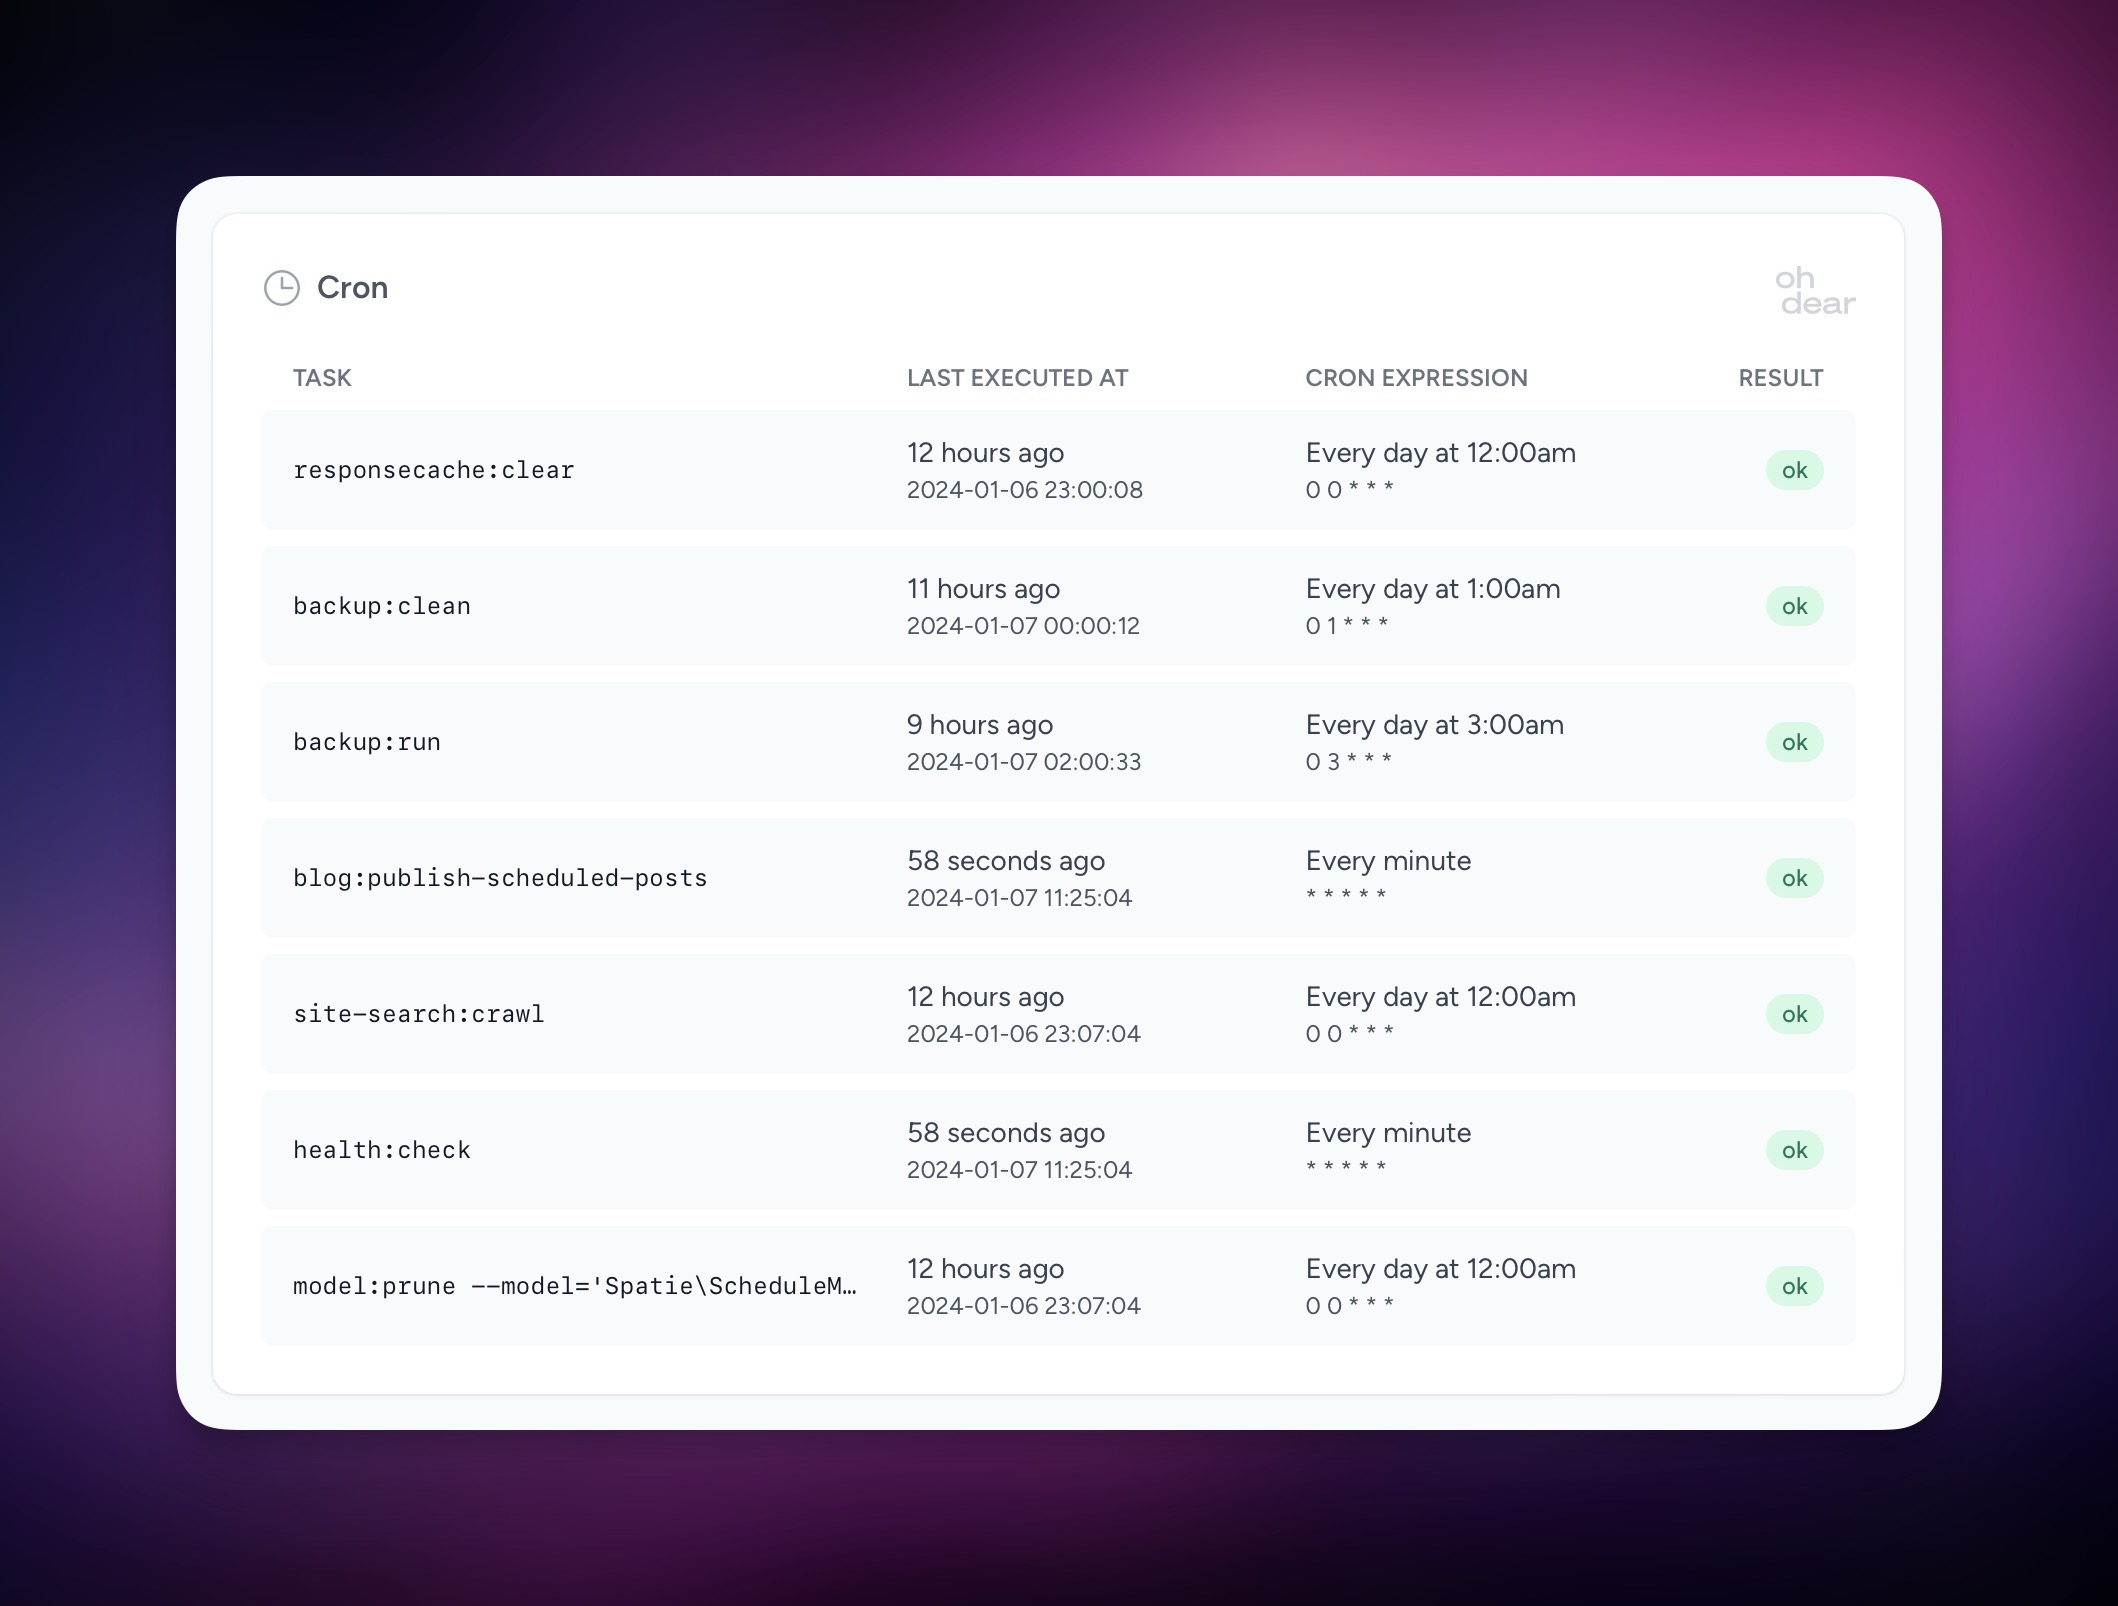The image size is (2118, 1606).
Task: Click the Cron panel title text
Action: (x=353, y=288)
